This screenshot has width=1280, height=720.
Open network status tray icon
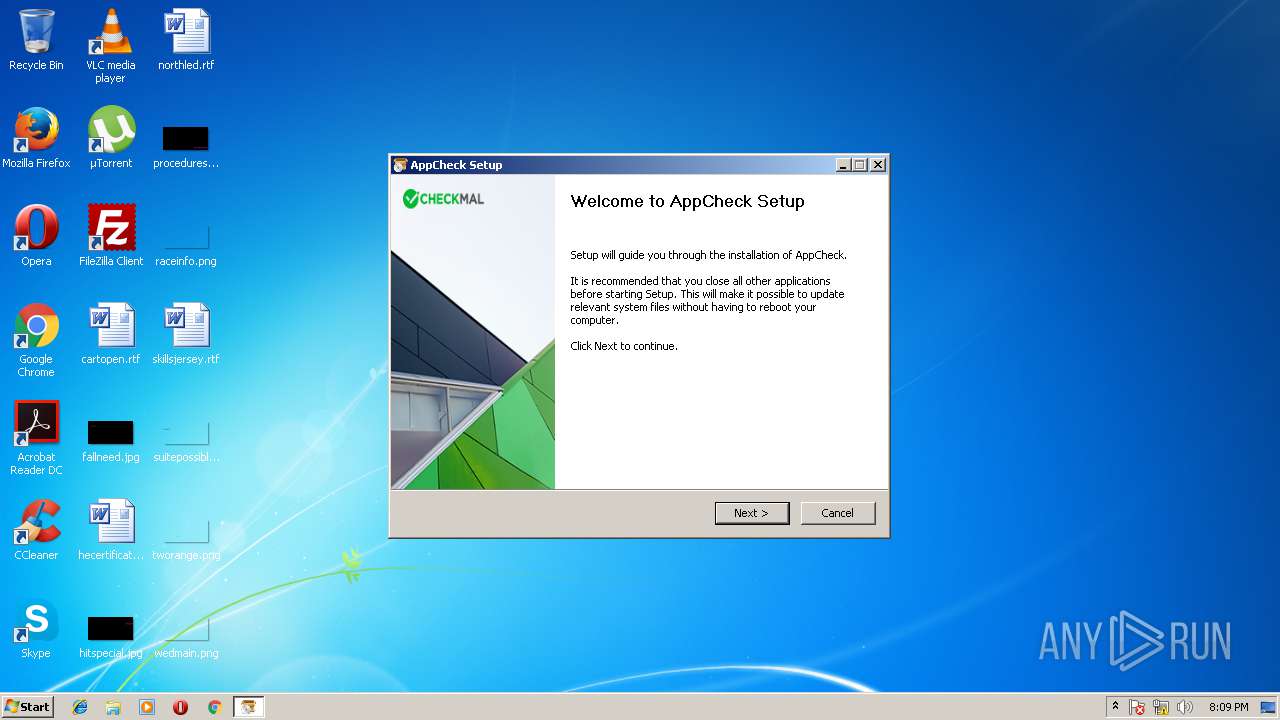pyautogui.click(x=1161, y=707)
